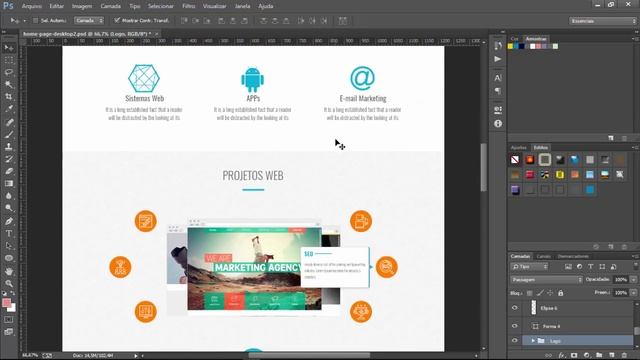Image resolution: width=640 pixels, height=360 pixels.
Task: Select the Ellipse shape tool
Action: point(9,258)
